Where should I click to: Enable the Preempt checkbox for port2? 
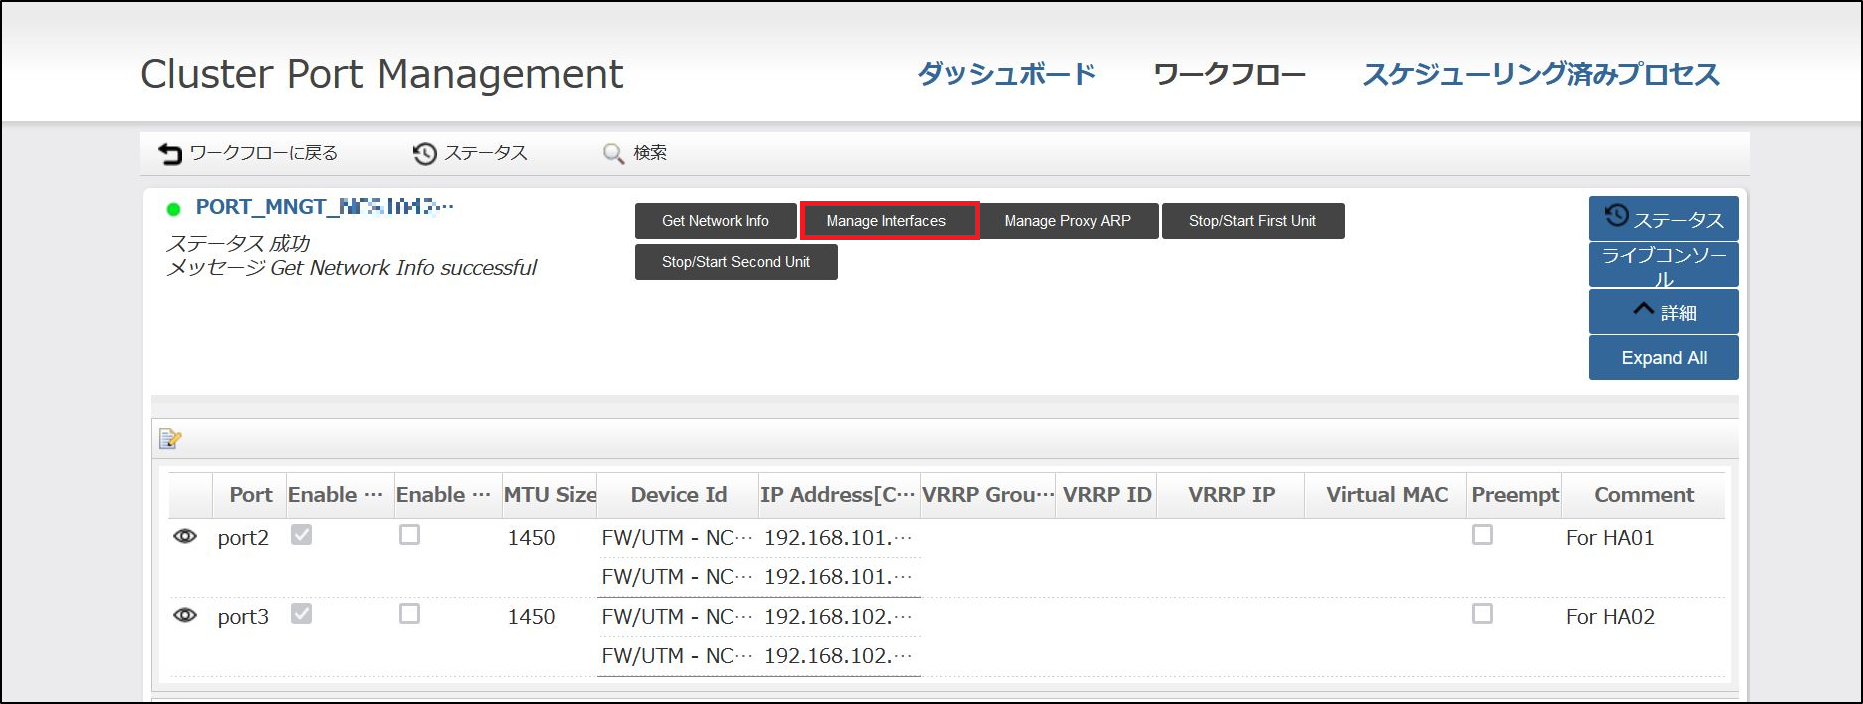(1482, 535)
